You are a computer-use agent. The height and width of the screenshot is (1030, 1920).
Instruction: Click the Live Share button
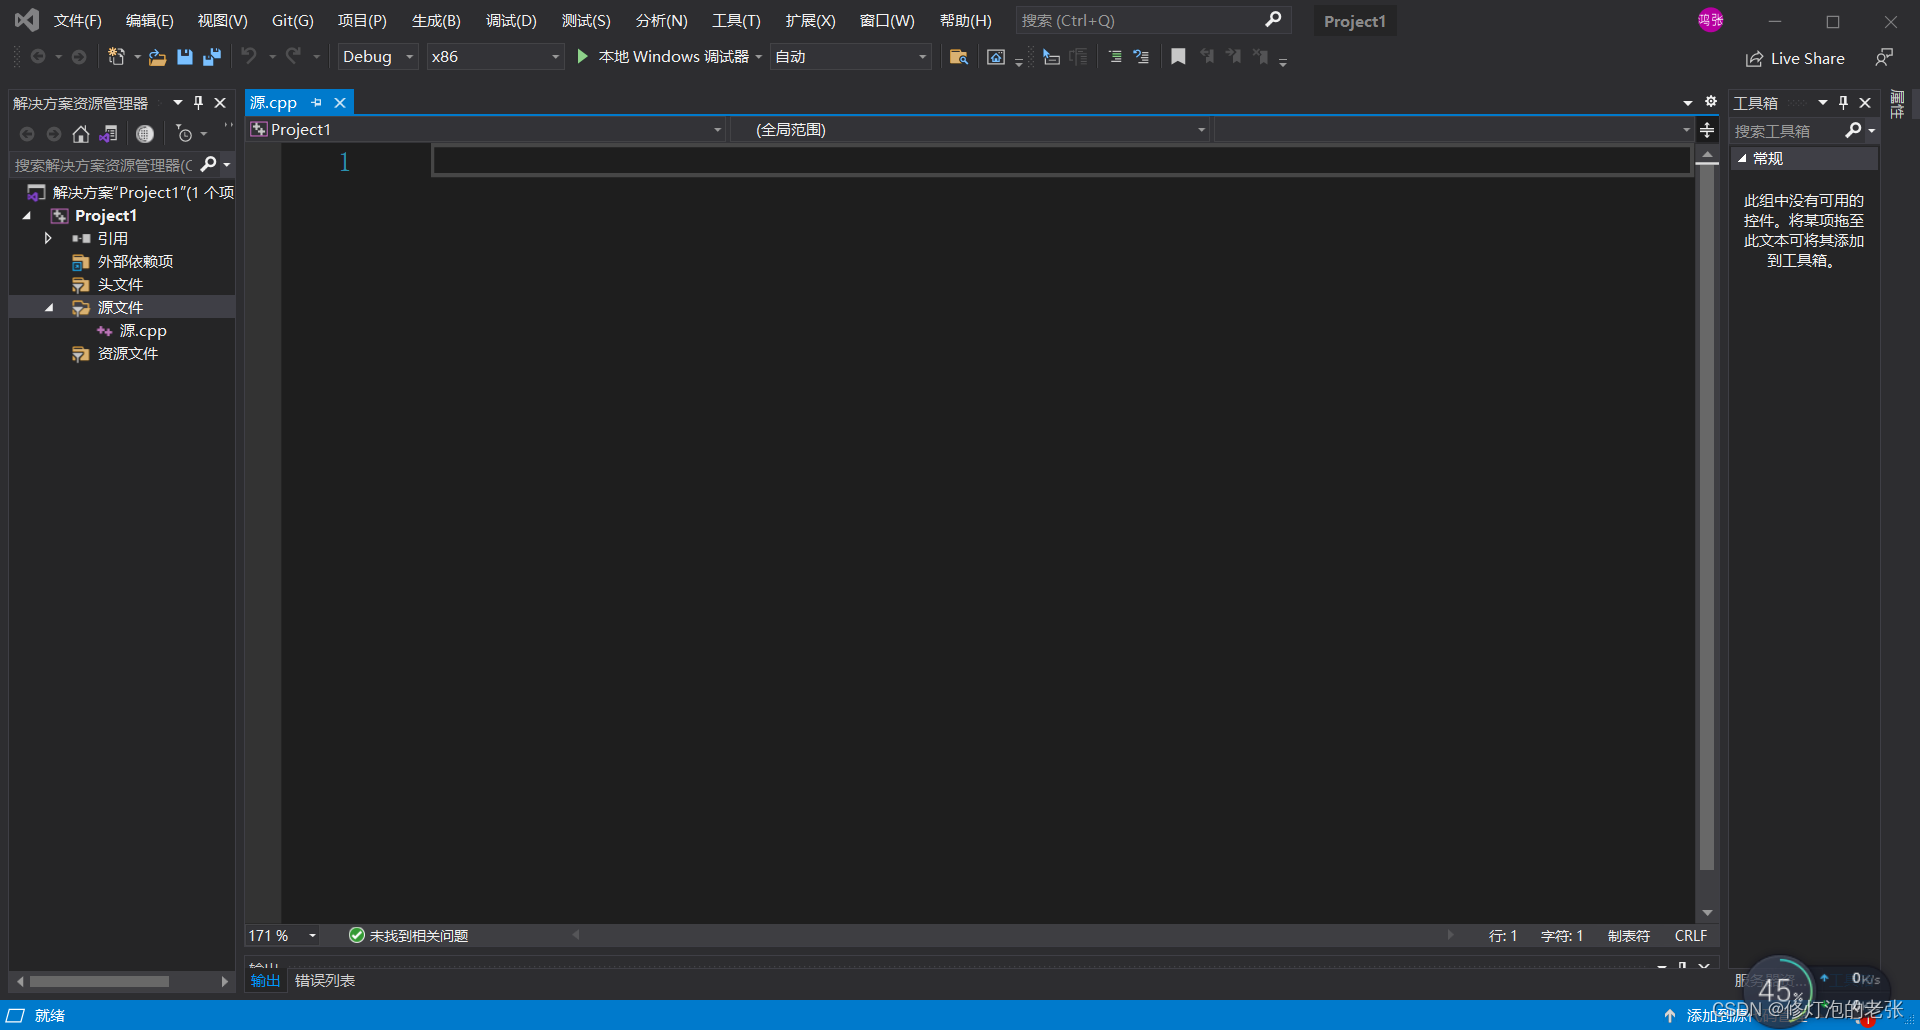1795,59
